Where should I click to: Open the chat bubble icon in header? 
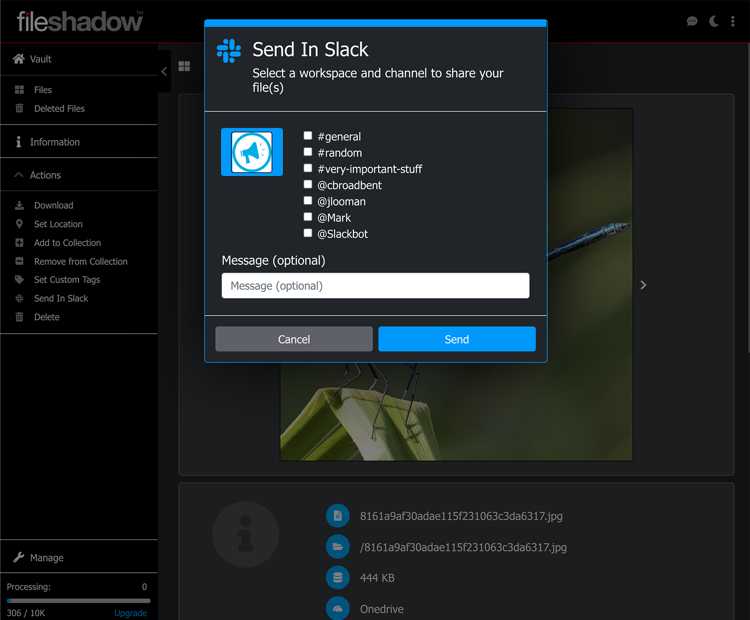coord(692,21)
